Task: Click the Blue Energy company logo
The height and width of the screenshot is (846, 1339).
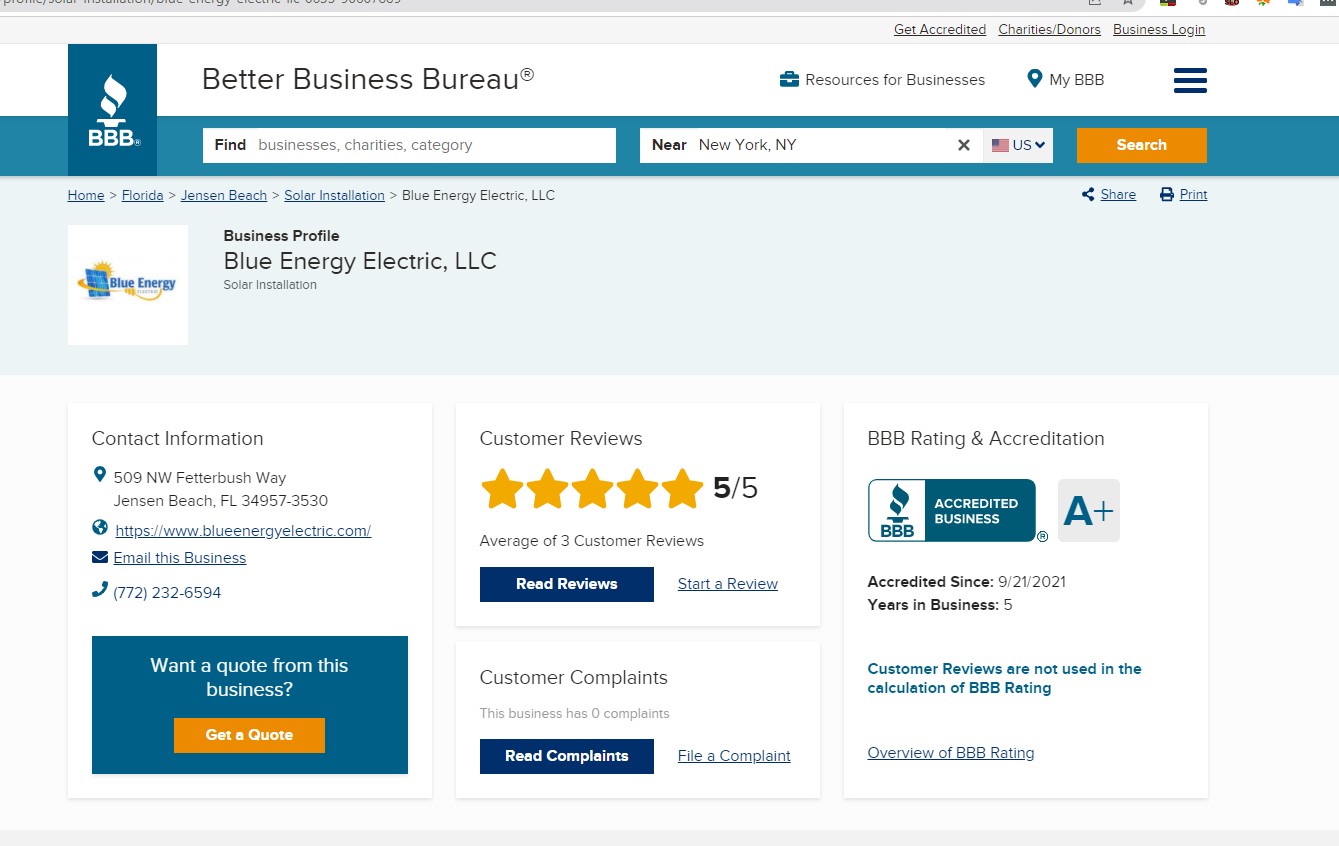Action: pyautogui.click(x=128, y=285)
